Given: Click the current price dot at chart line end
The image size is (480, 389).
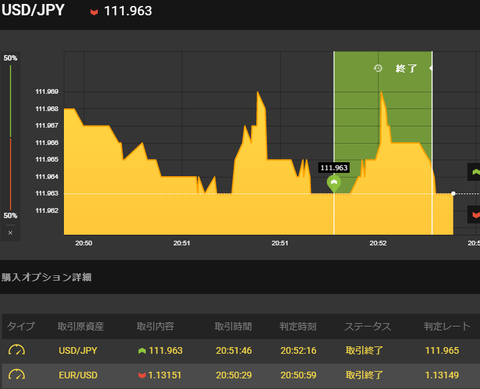Looking at the screenshot, I should (x=453, y=193).
